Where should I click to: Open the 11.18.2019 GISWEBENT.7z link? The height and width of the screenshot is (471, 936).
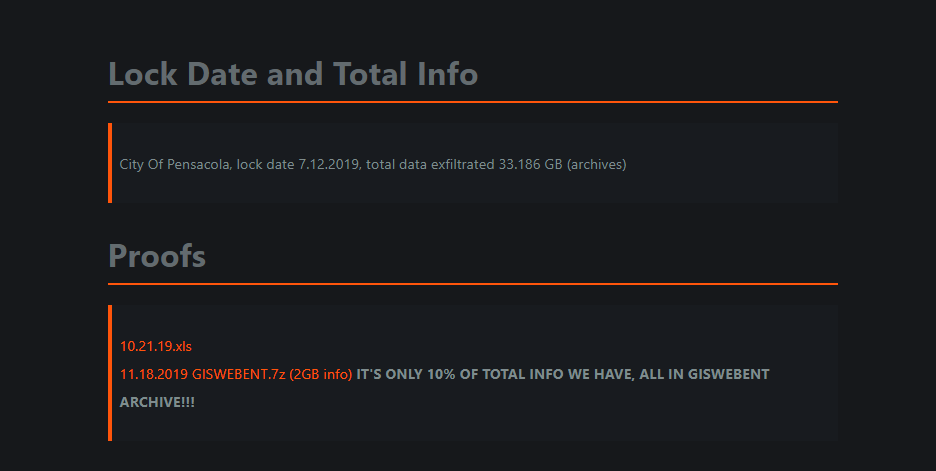(x=236, y=374)
